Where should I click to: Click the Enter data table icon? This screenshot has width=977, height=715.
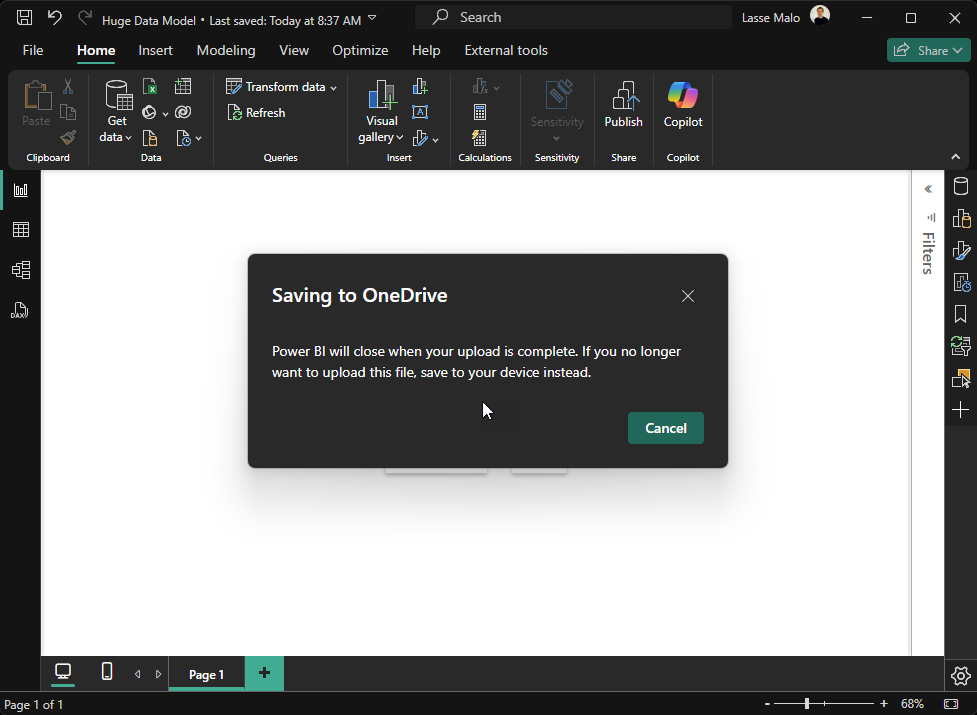tap(183, 86)
